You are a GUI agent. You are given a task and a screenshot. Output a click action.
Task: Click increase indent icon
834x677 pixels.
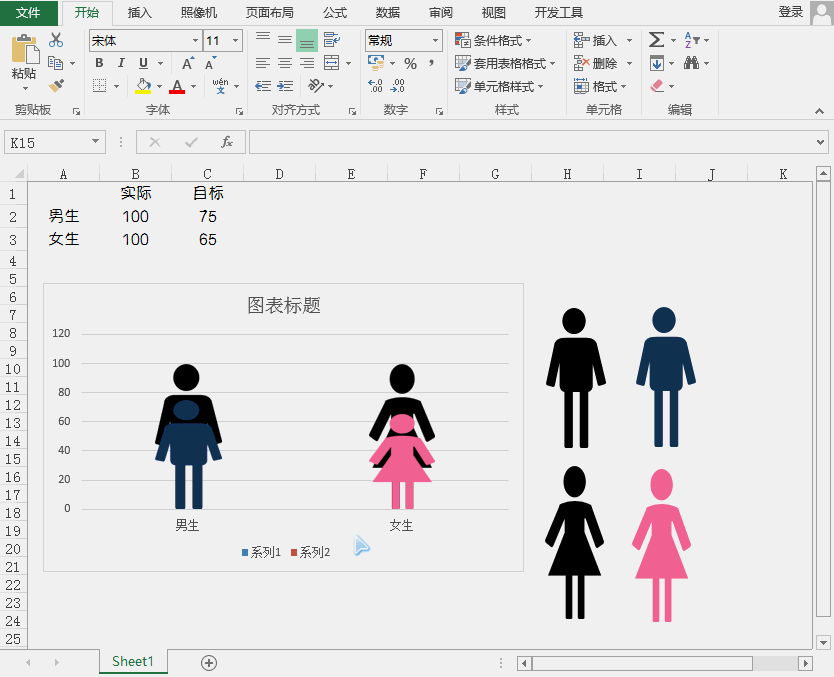286,86
